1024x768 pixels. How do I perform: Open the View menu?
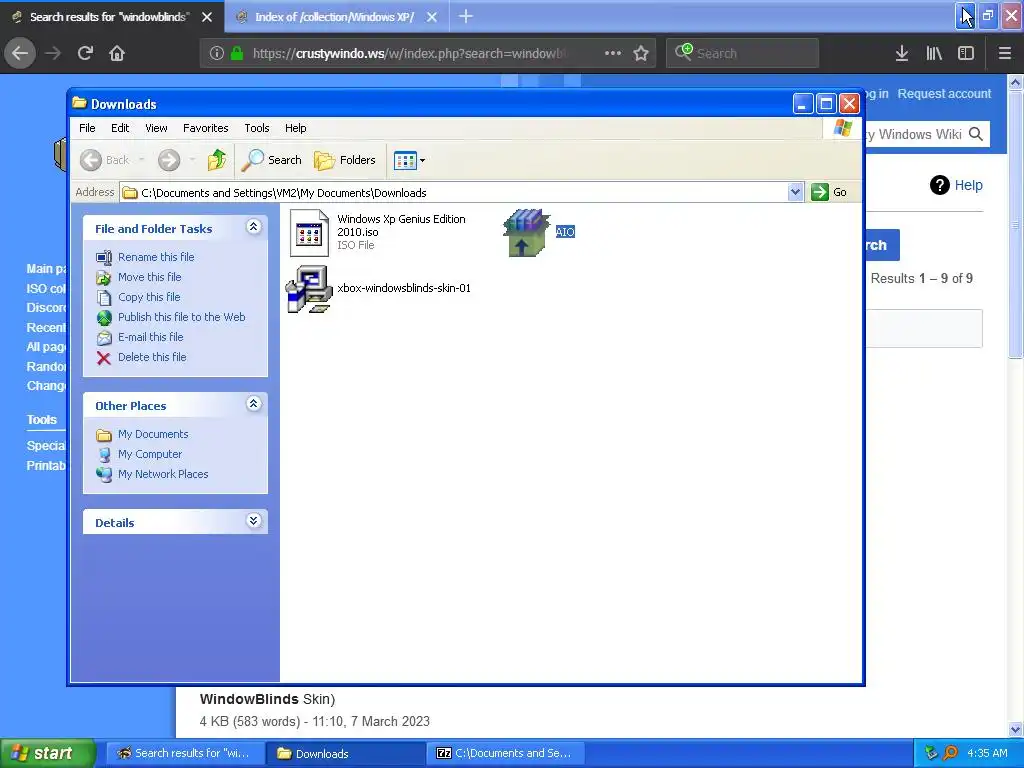[156, 128]
